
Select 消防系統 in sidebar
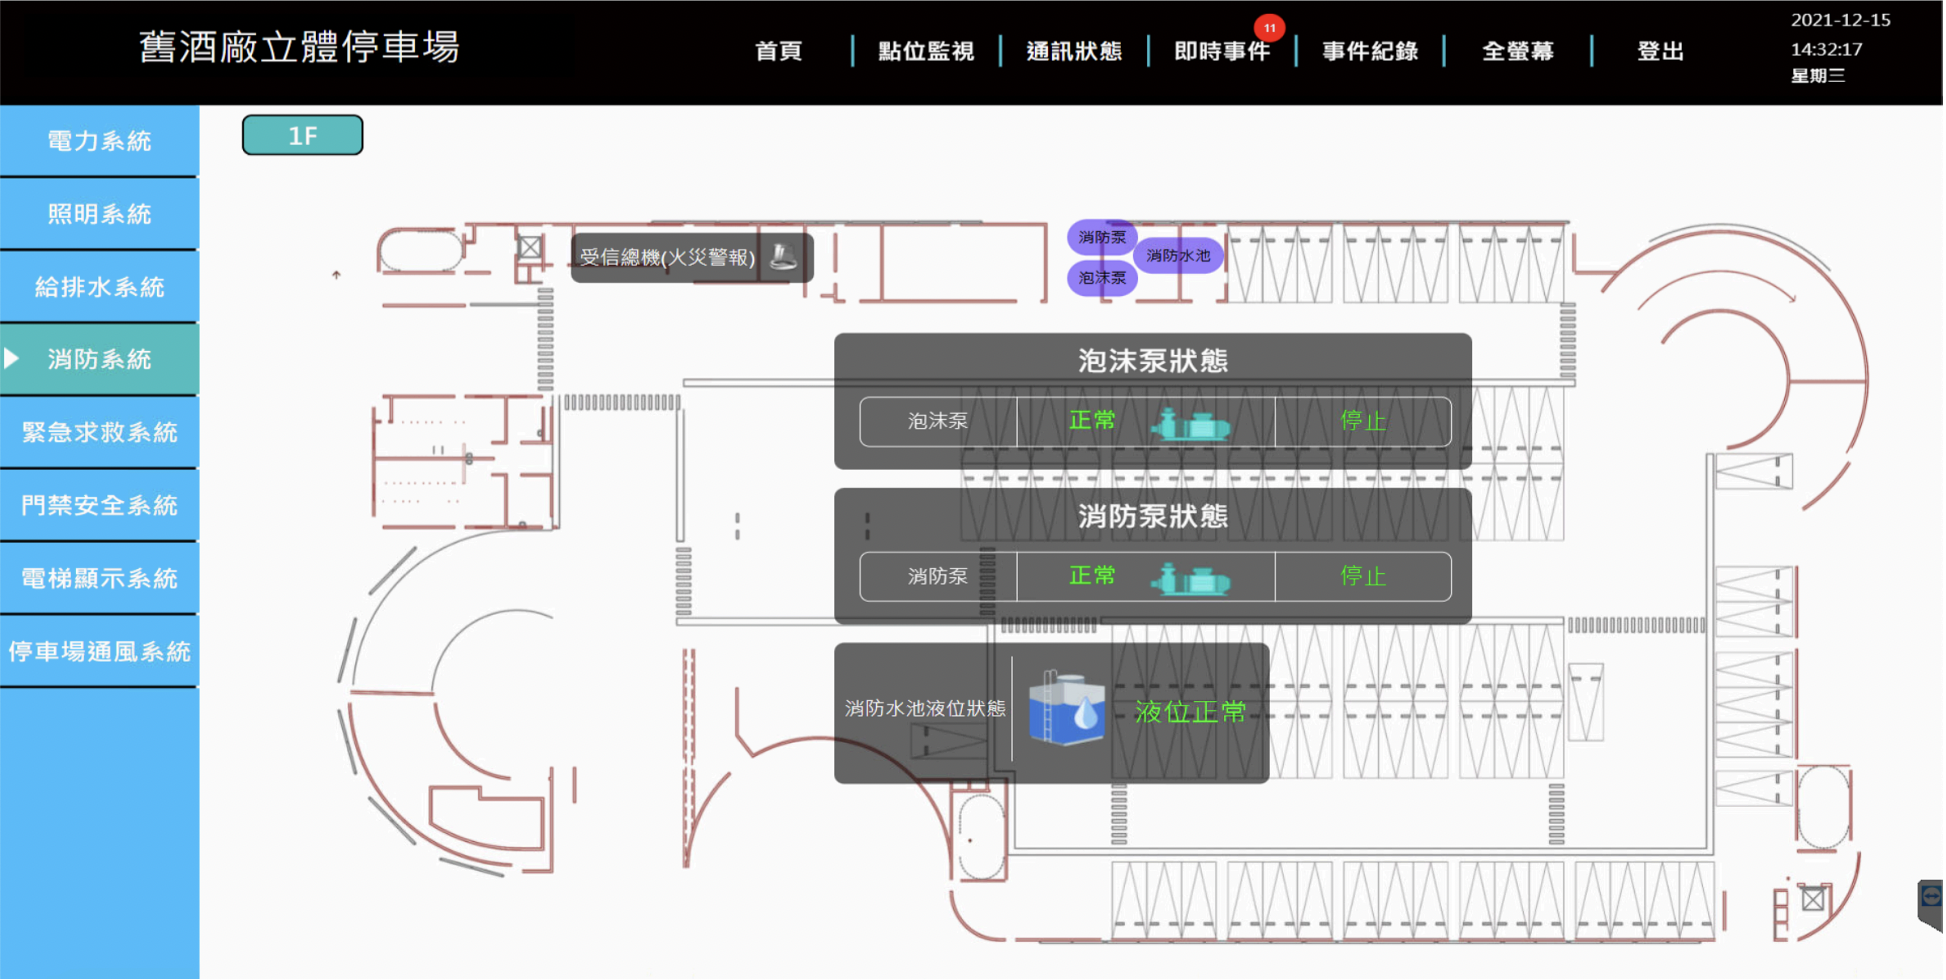coord(99,359)
